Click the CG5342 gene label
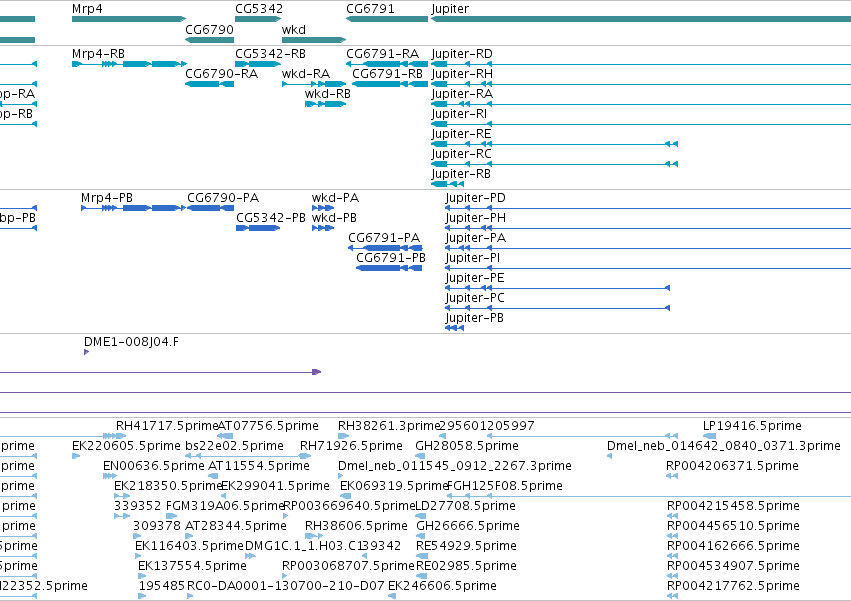Image resolution: width=851 pixels, height=601 pixels. pos(259,9)
